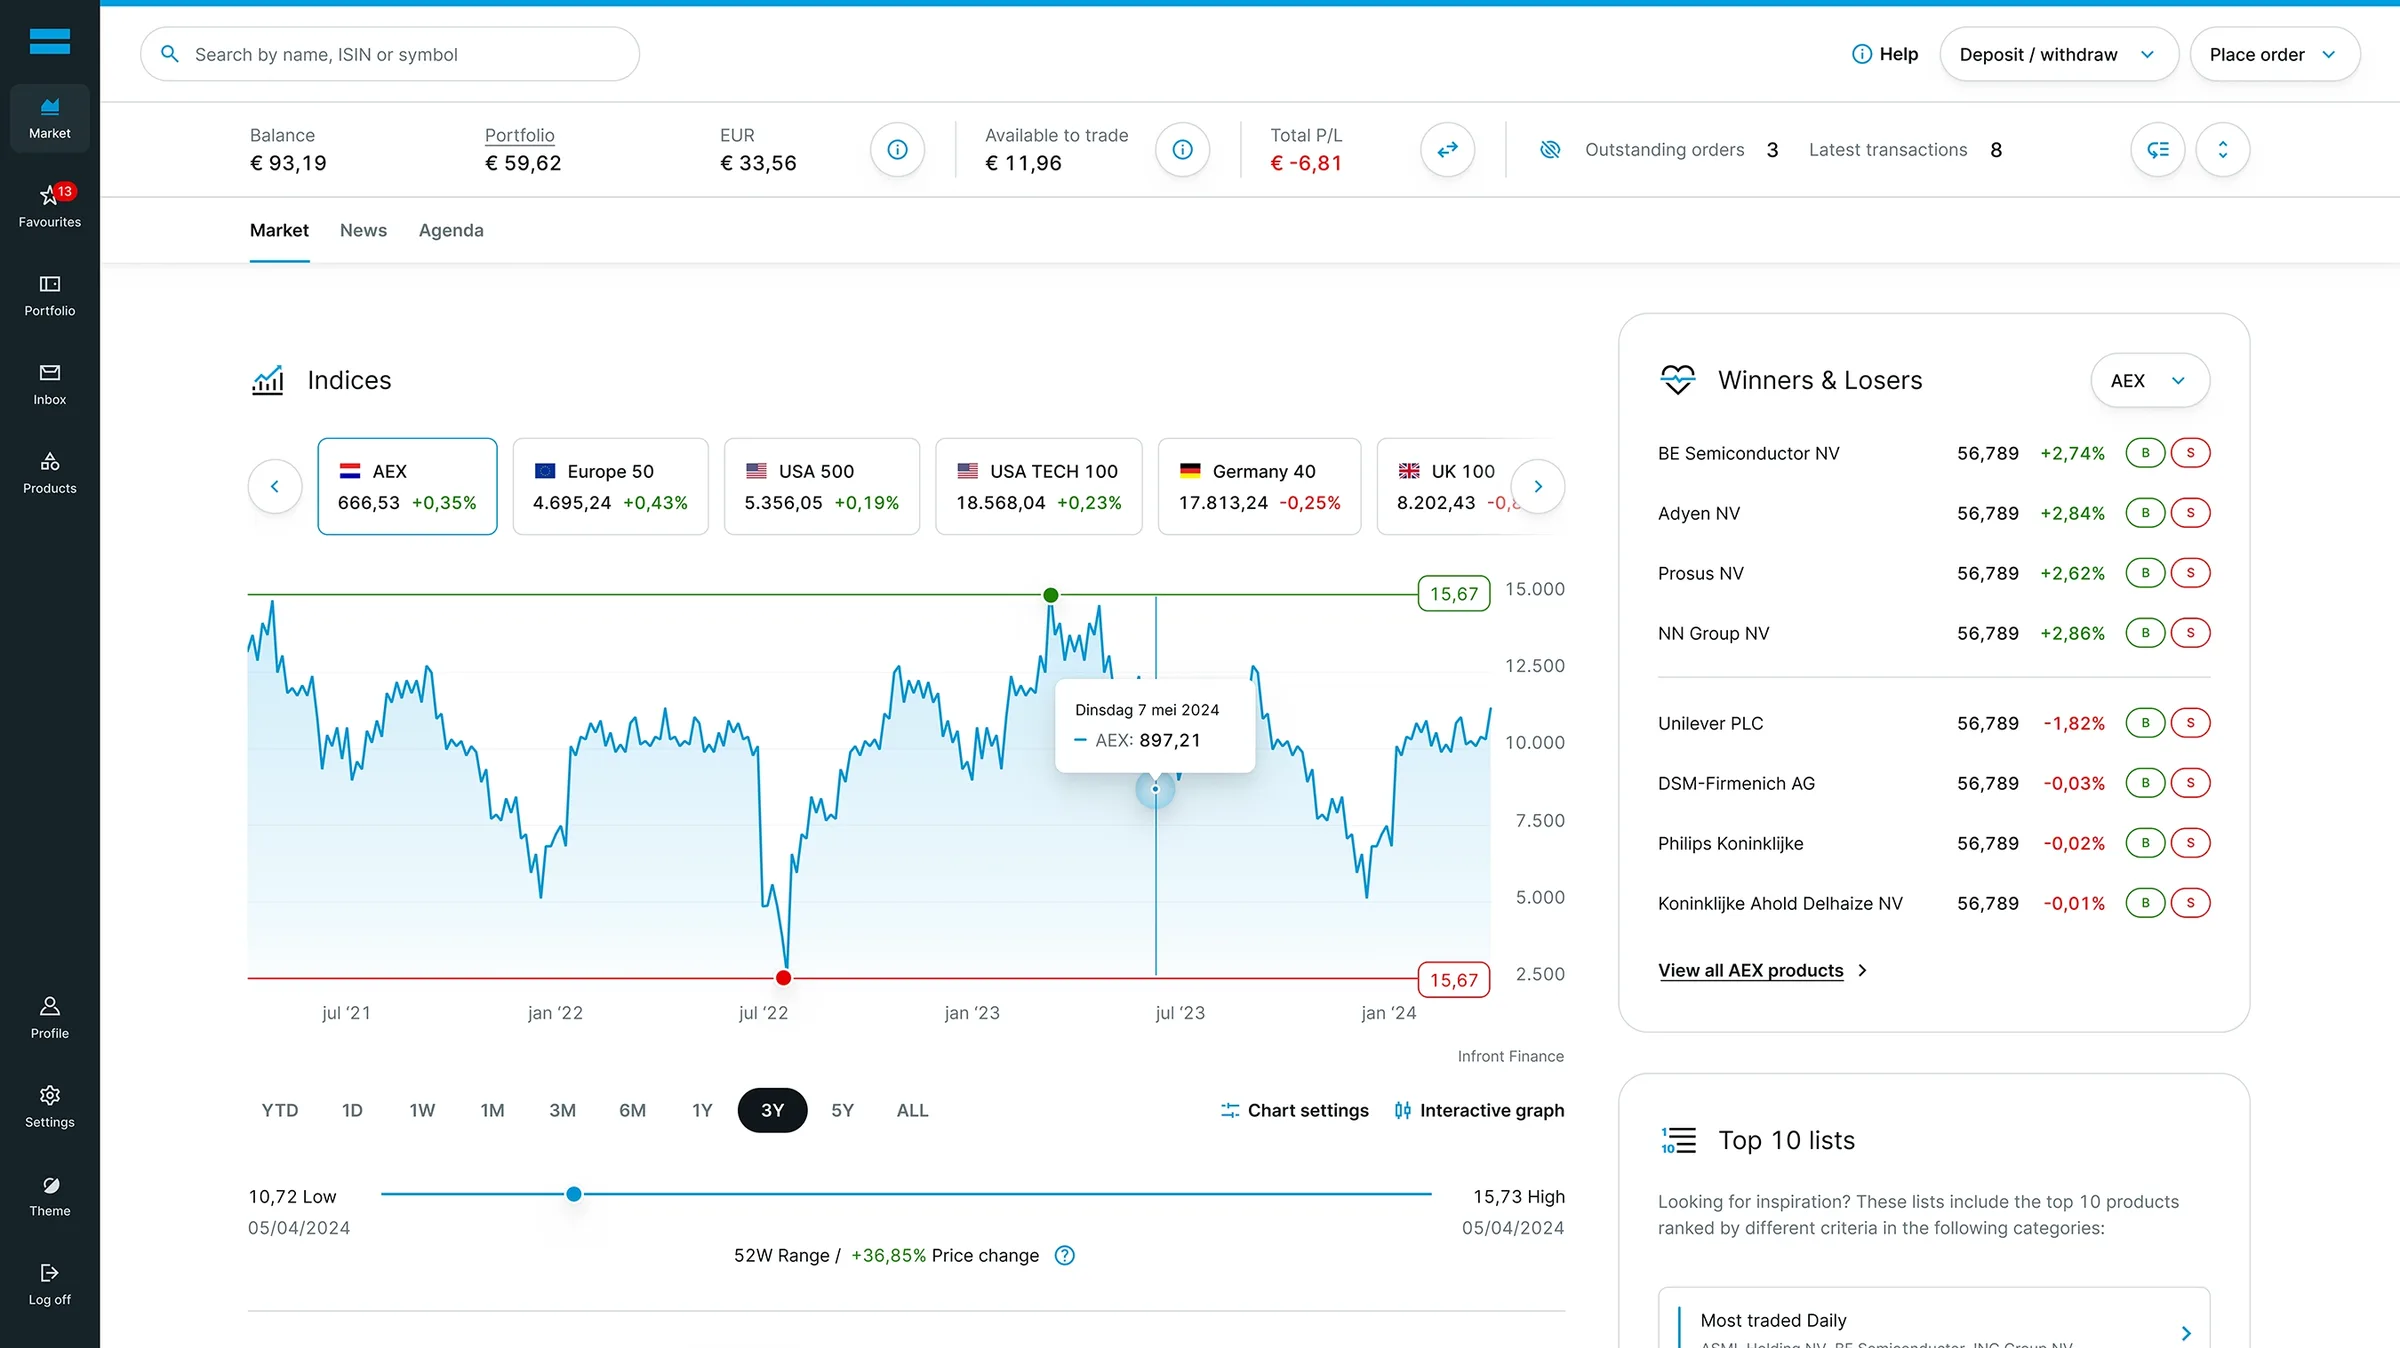This screenshot has width=2400, height=1348.
Task: Open info icon beside Available to trade
Action: click(x=1182, y=149)
